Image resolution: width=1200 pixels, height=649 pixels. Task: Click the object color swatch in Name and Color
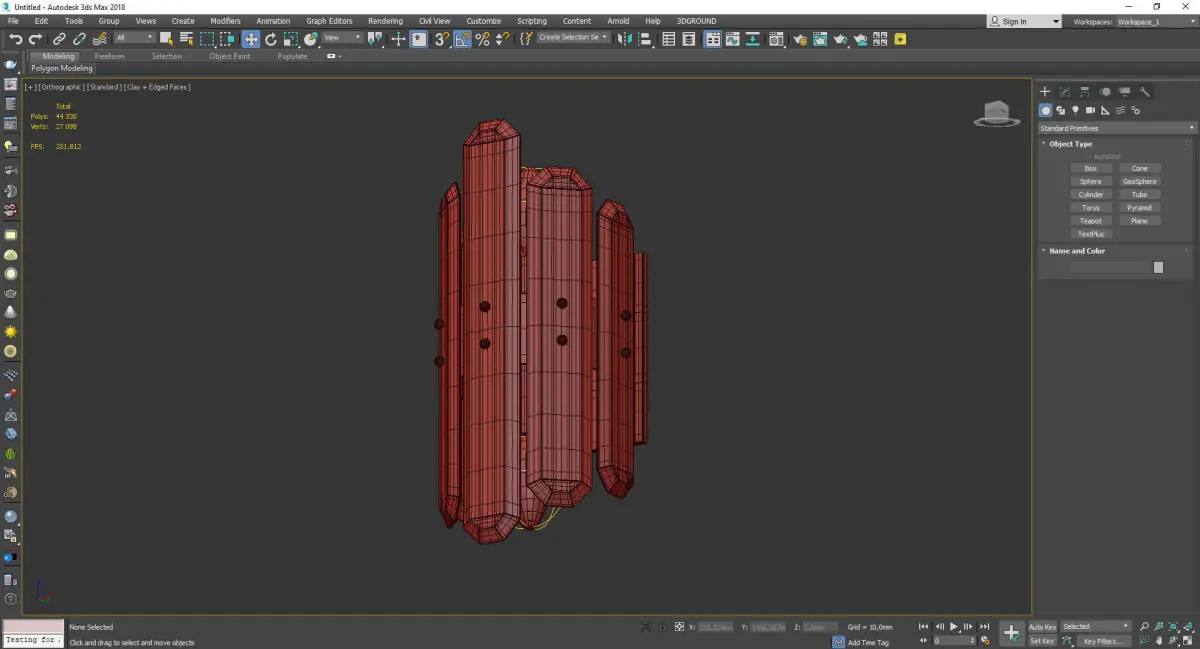coord(1158,267)
